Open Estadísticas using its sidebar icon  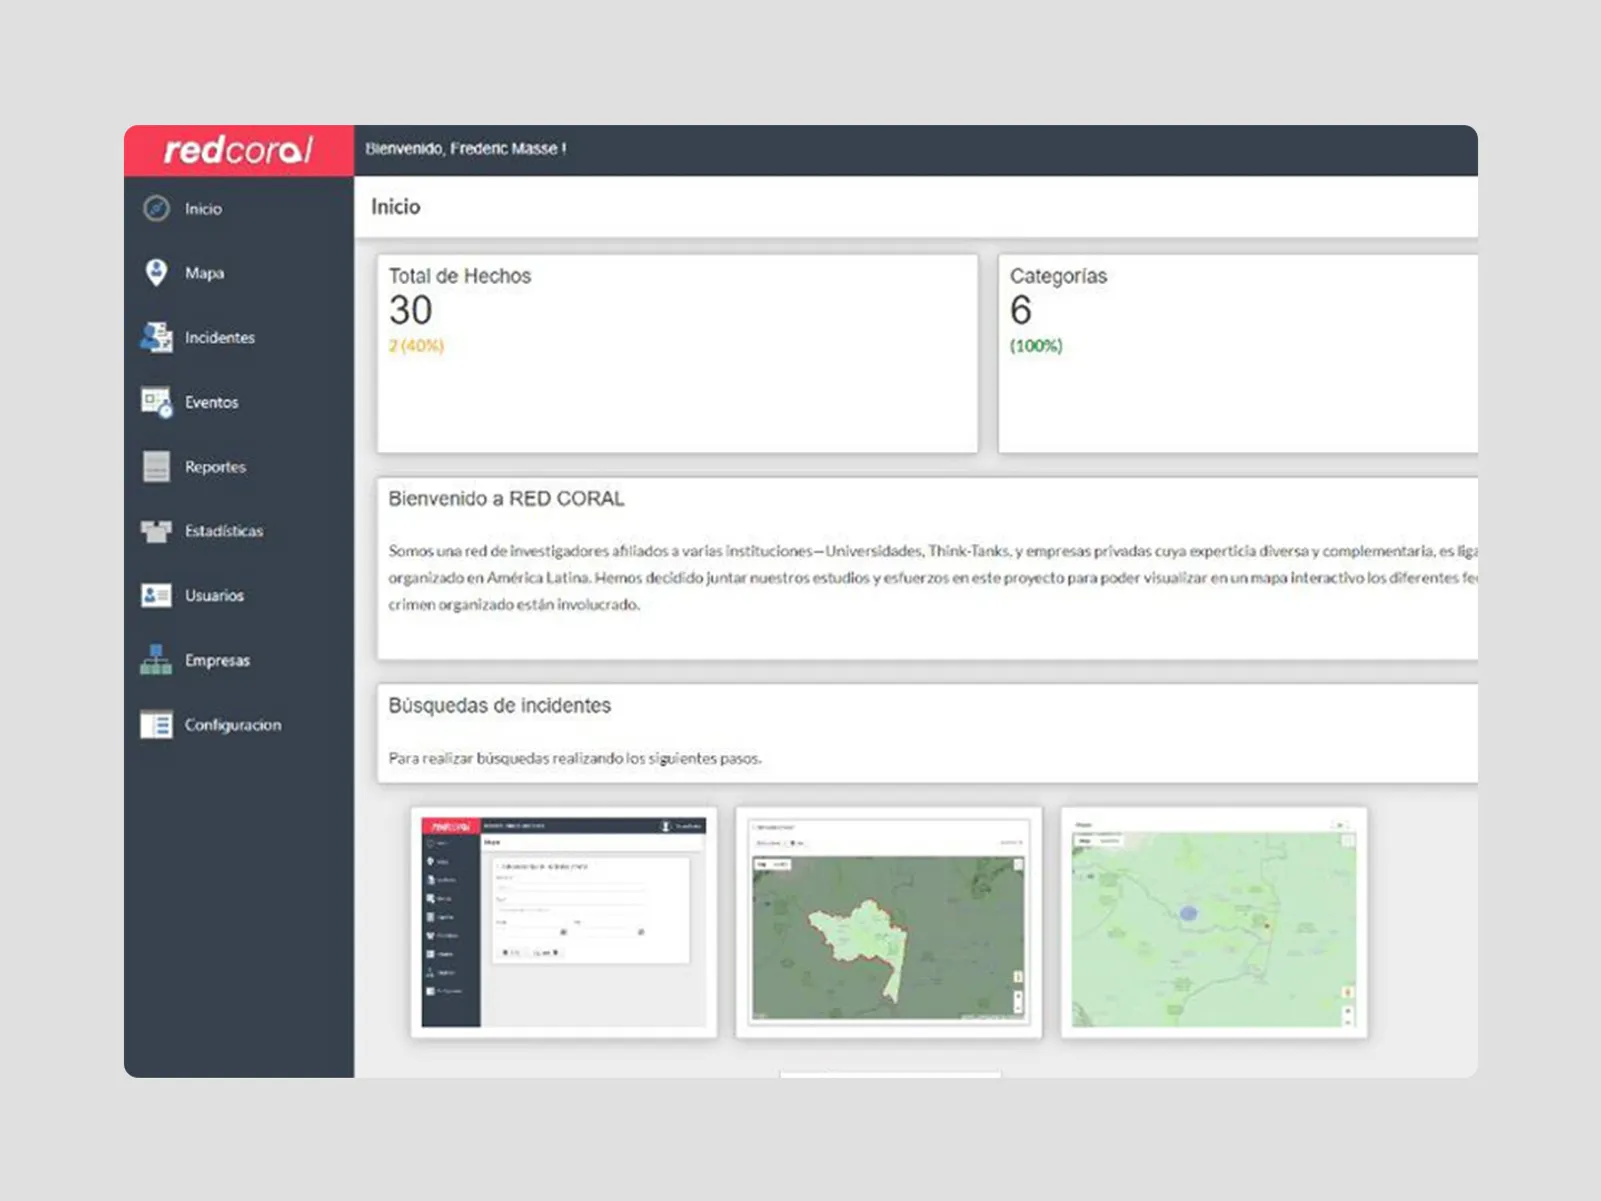pyautogui.click(x=156, y=531)
